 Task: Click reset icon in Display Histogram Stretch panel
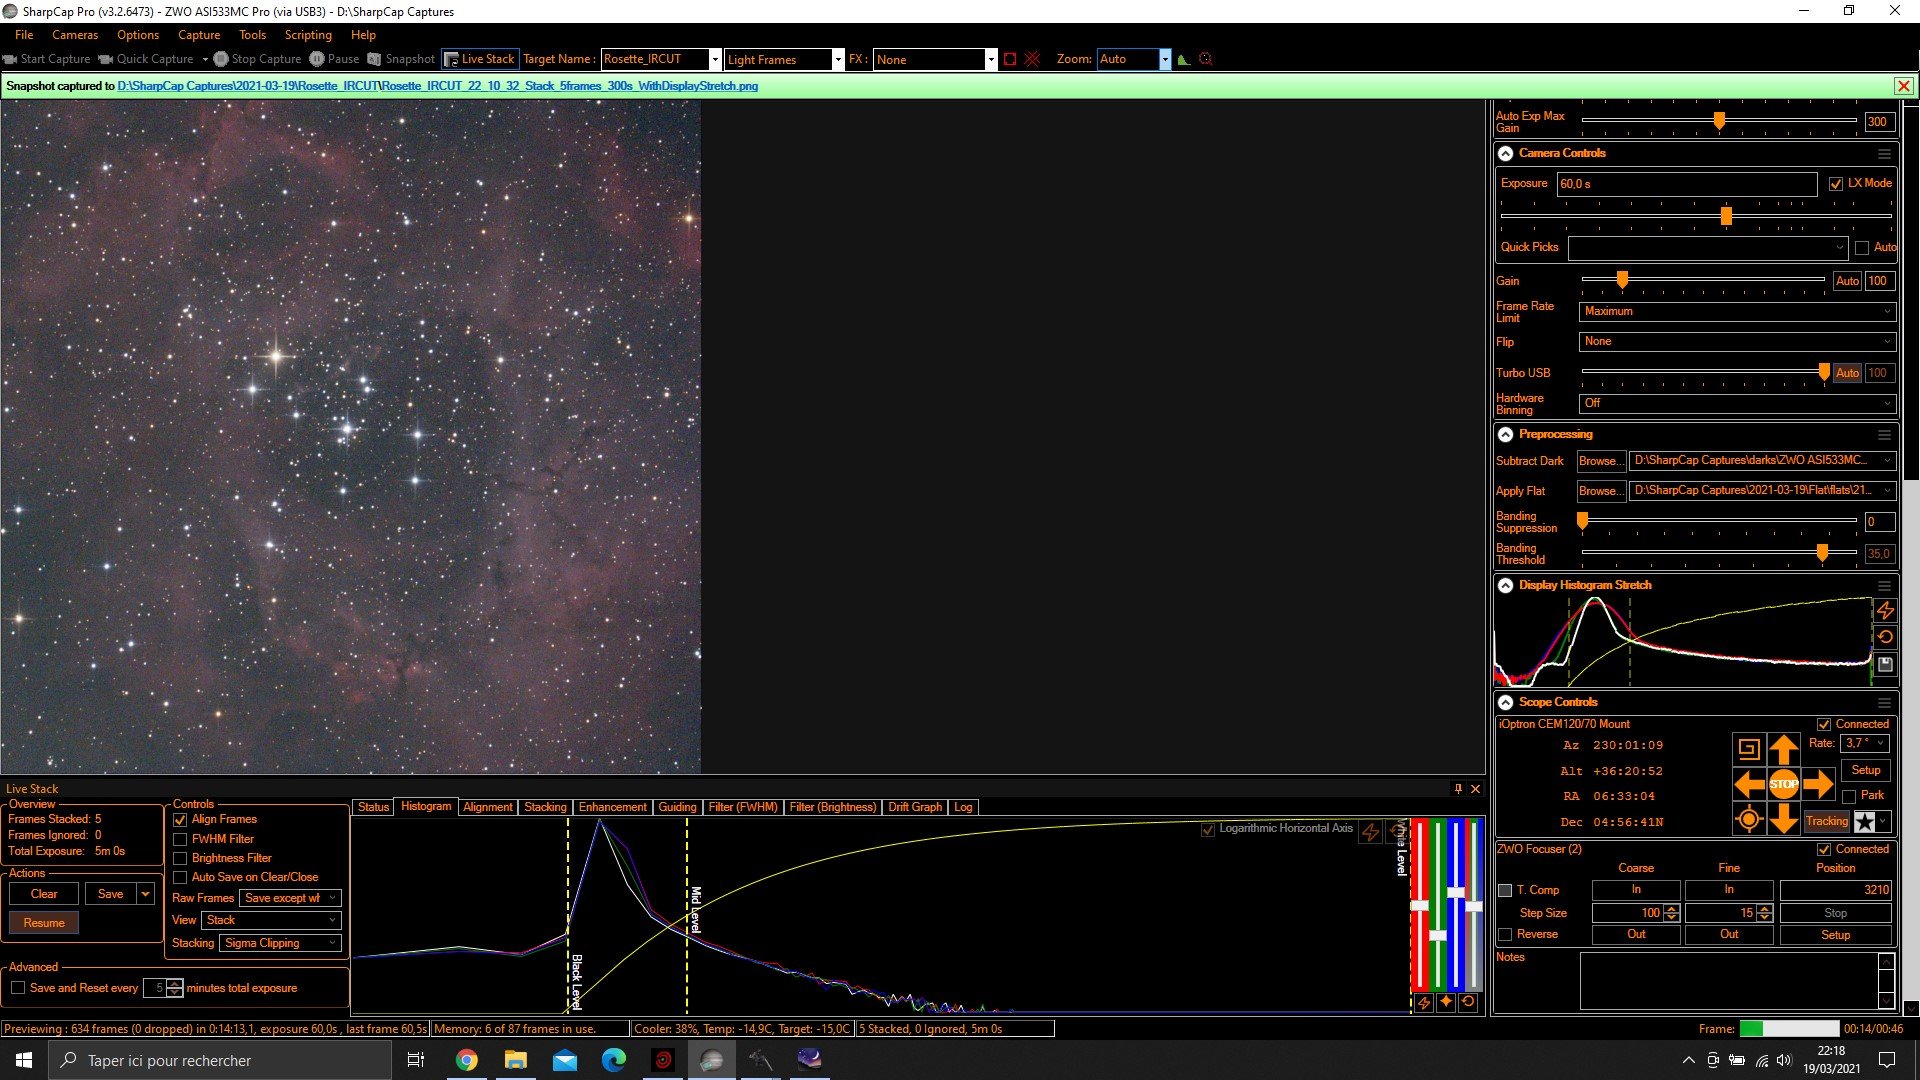(x=1885, y=637)
